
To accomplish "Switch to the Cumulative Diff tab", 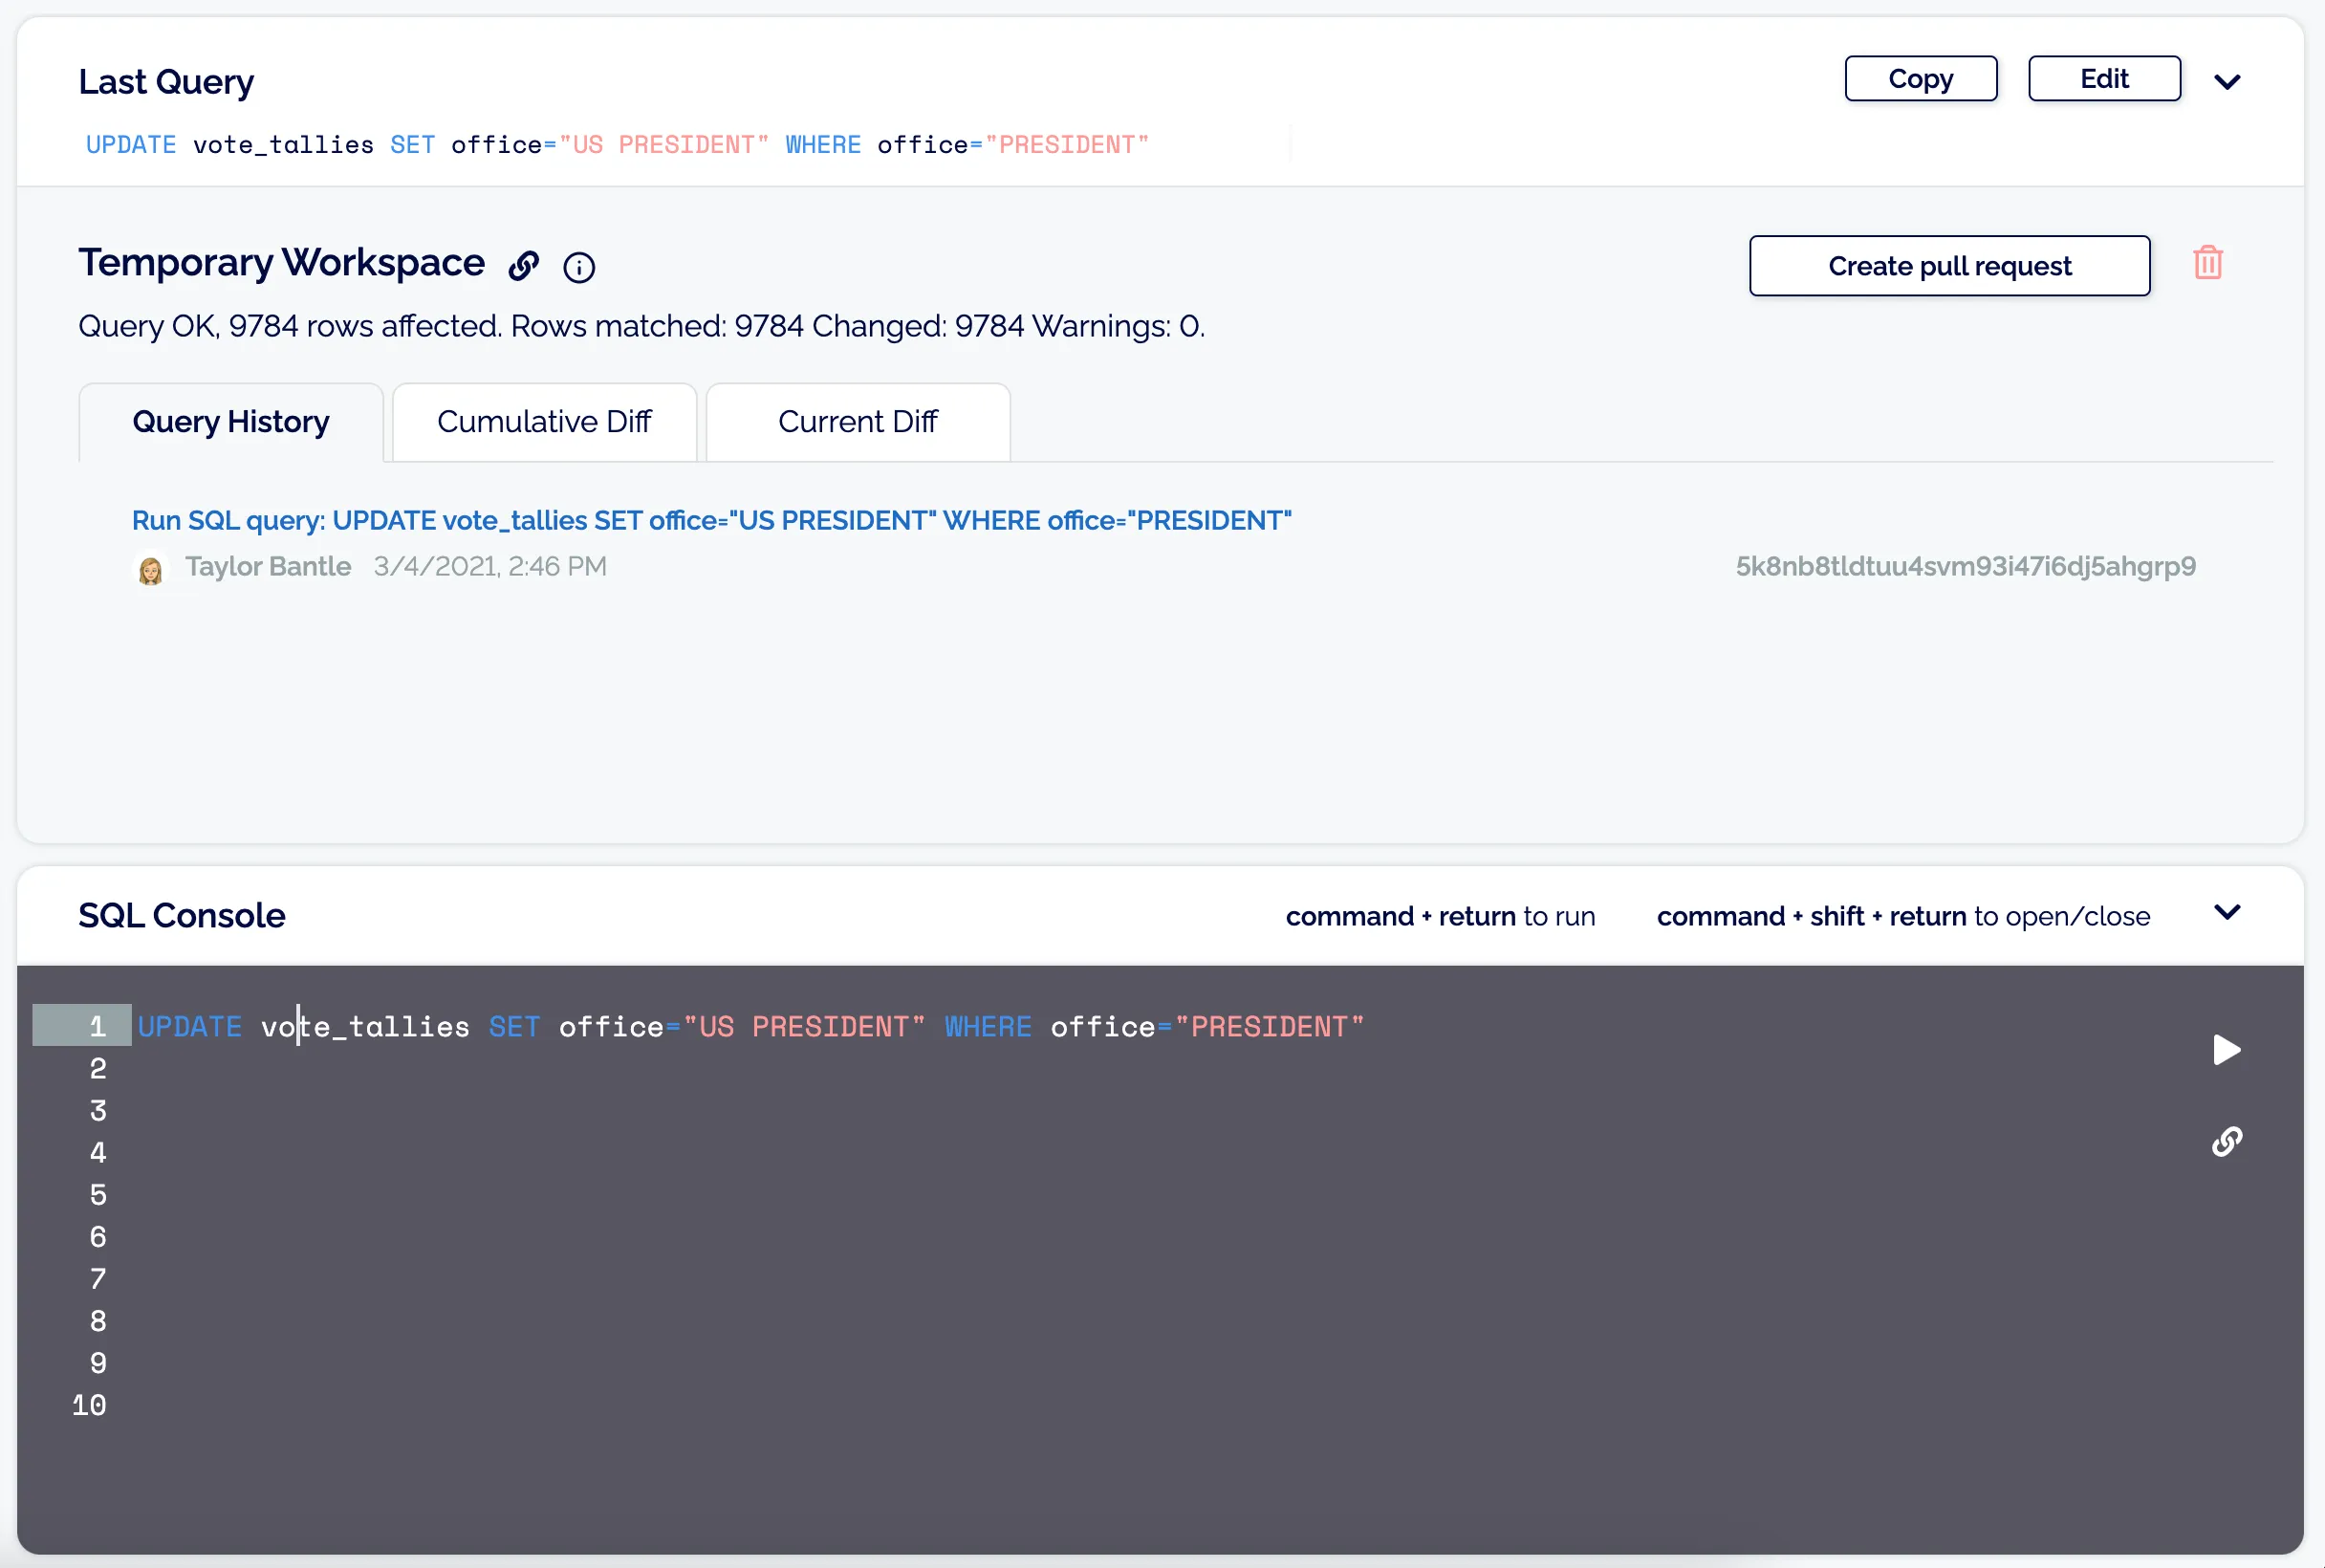I will (544, 421).
